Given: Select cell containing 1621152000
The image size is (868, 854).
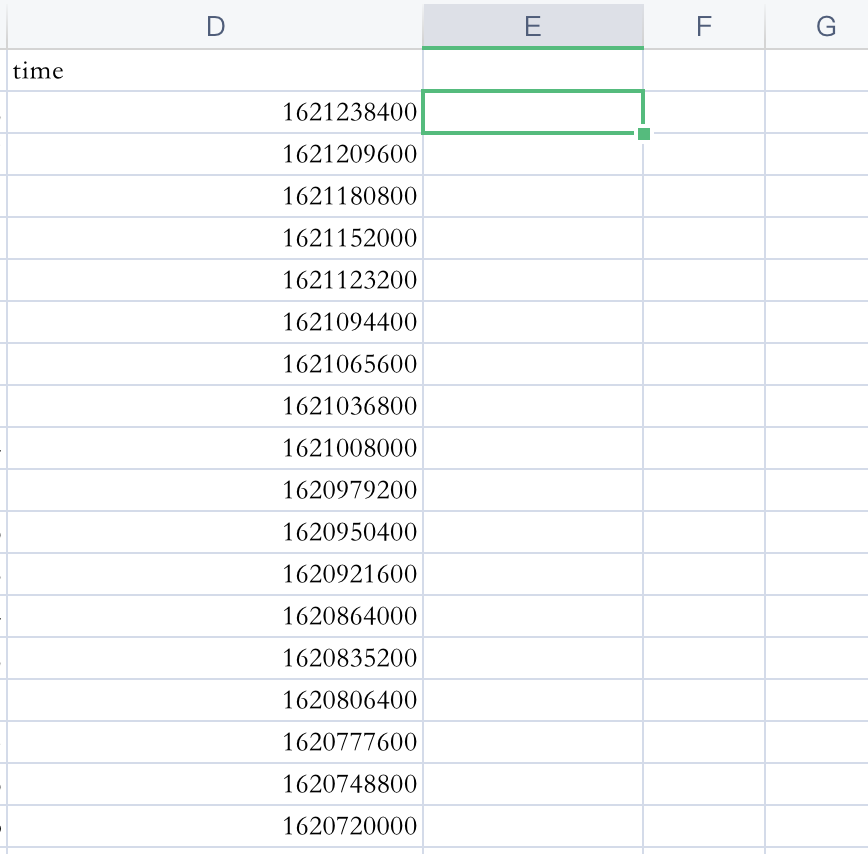Looking at the screenshot, I should pyautogui.click(x=215, y=239).
